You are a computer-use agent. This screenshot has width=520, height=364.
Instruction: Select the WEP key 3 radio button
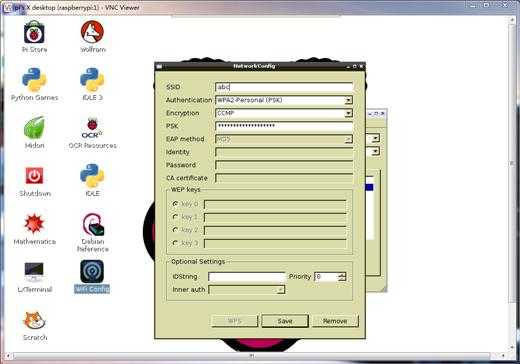pyautogui.click(x=175, y=243)
